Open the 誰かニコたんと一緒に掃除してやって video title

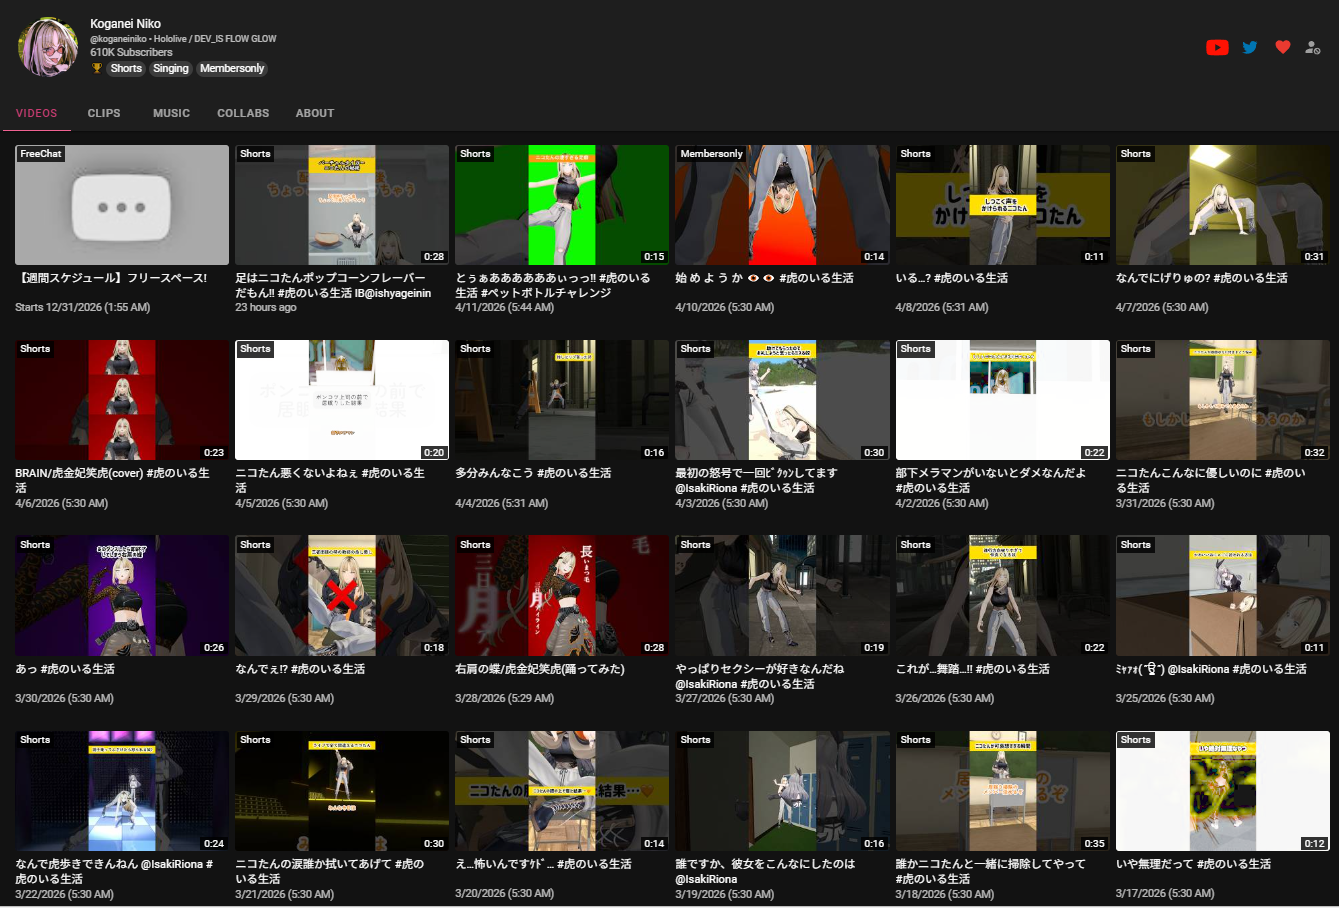pyautogui.click(x=990, y=871)
